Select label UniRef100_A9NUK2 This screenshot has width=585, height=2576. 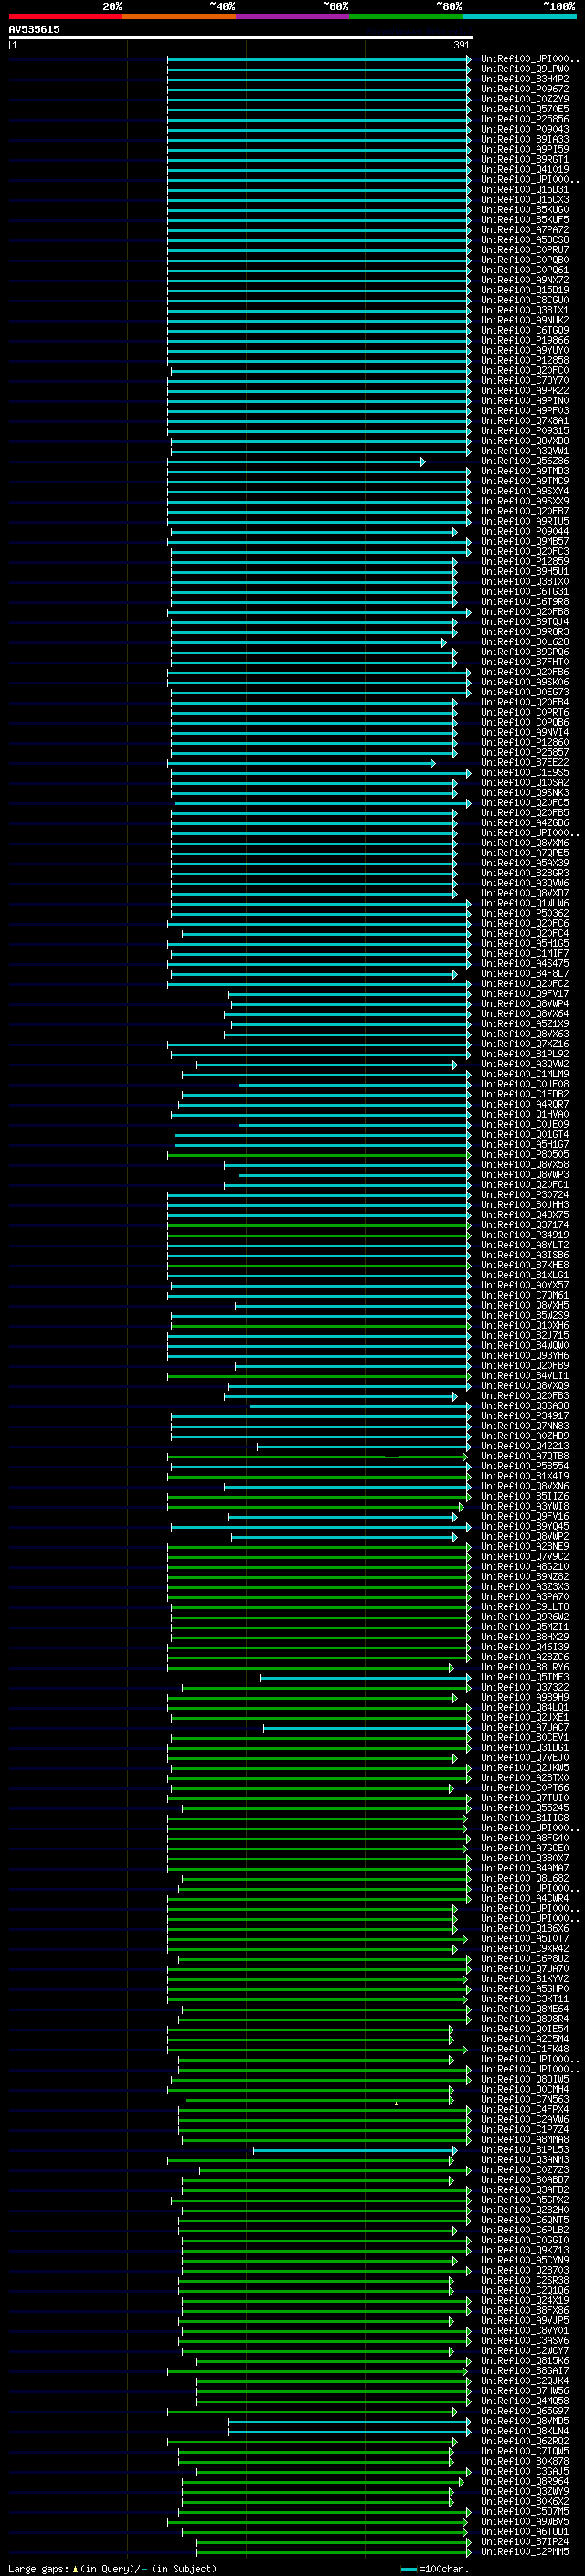pyautogui.click(x=525, y=320)
